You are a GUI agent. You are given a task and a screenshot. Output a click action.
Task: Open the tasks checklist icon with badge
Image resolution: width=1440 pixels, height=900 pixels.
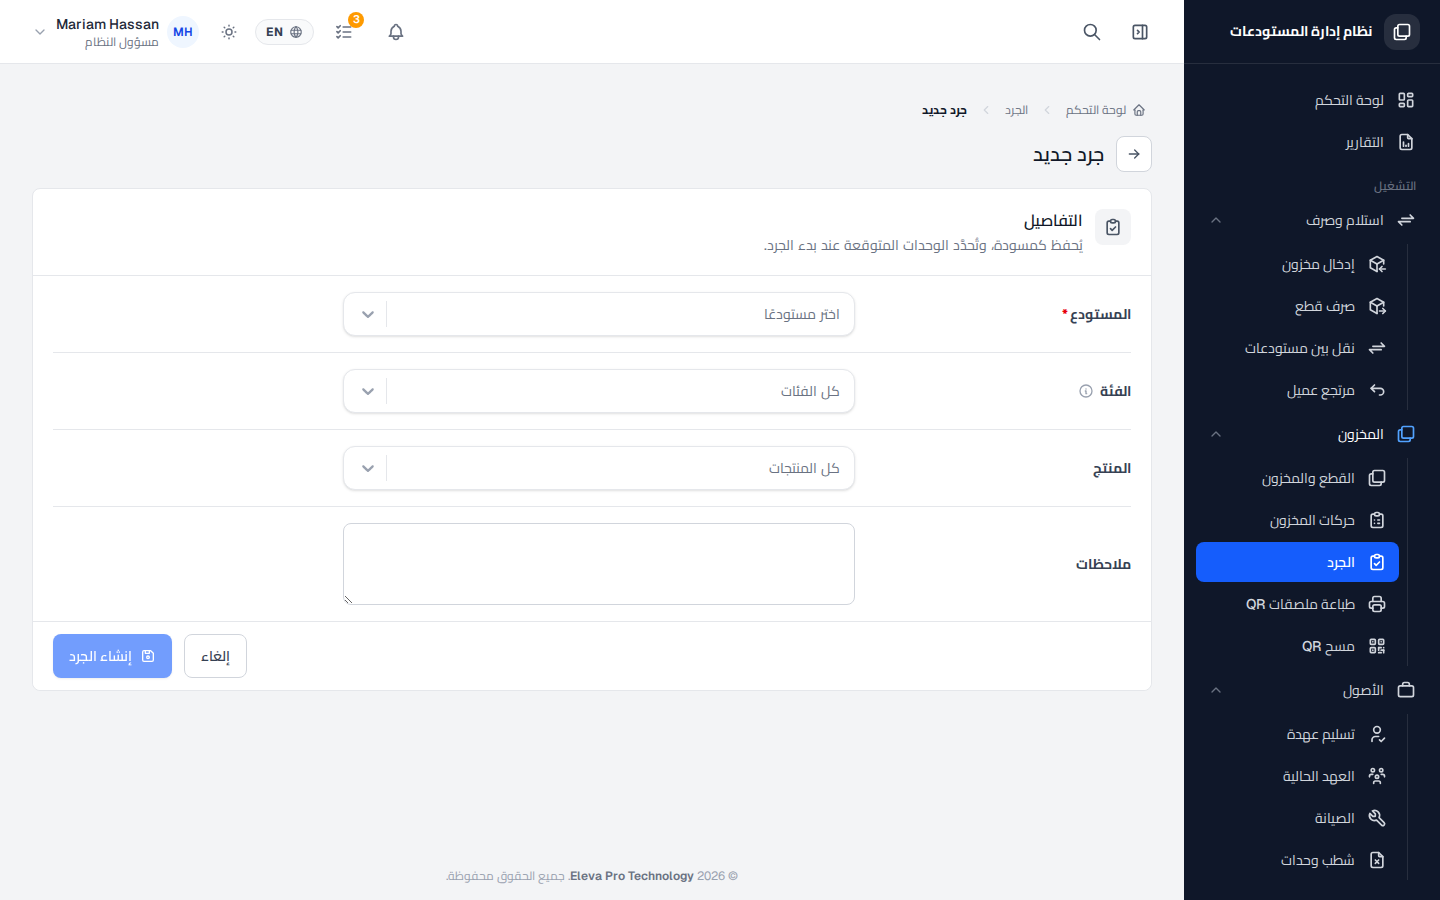tap(344, 32)
